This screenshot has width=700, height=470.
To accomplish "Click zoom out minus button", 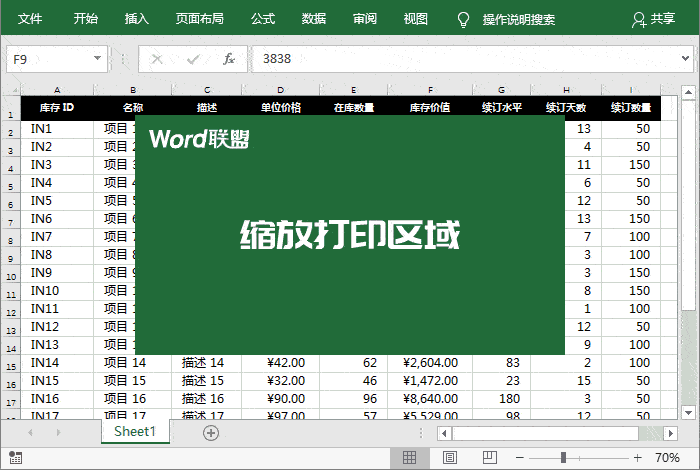I will click(x=519, y=458).
